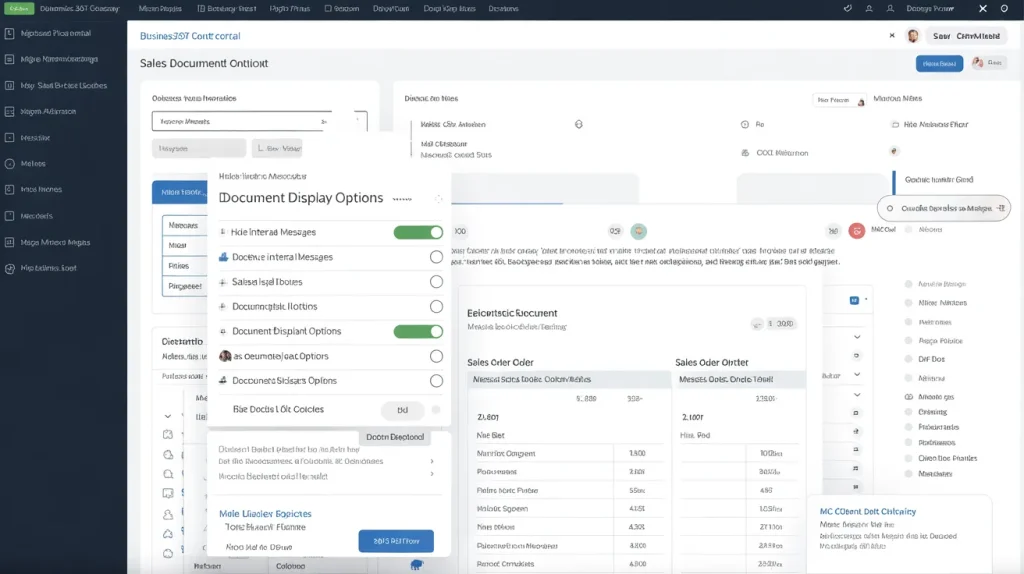
Task: Open the dropdown arrow beside the blue square icon
Action: [x=866, y=300]
